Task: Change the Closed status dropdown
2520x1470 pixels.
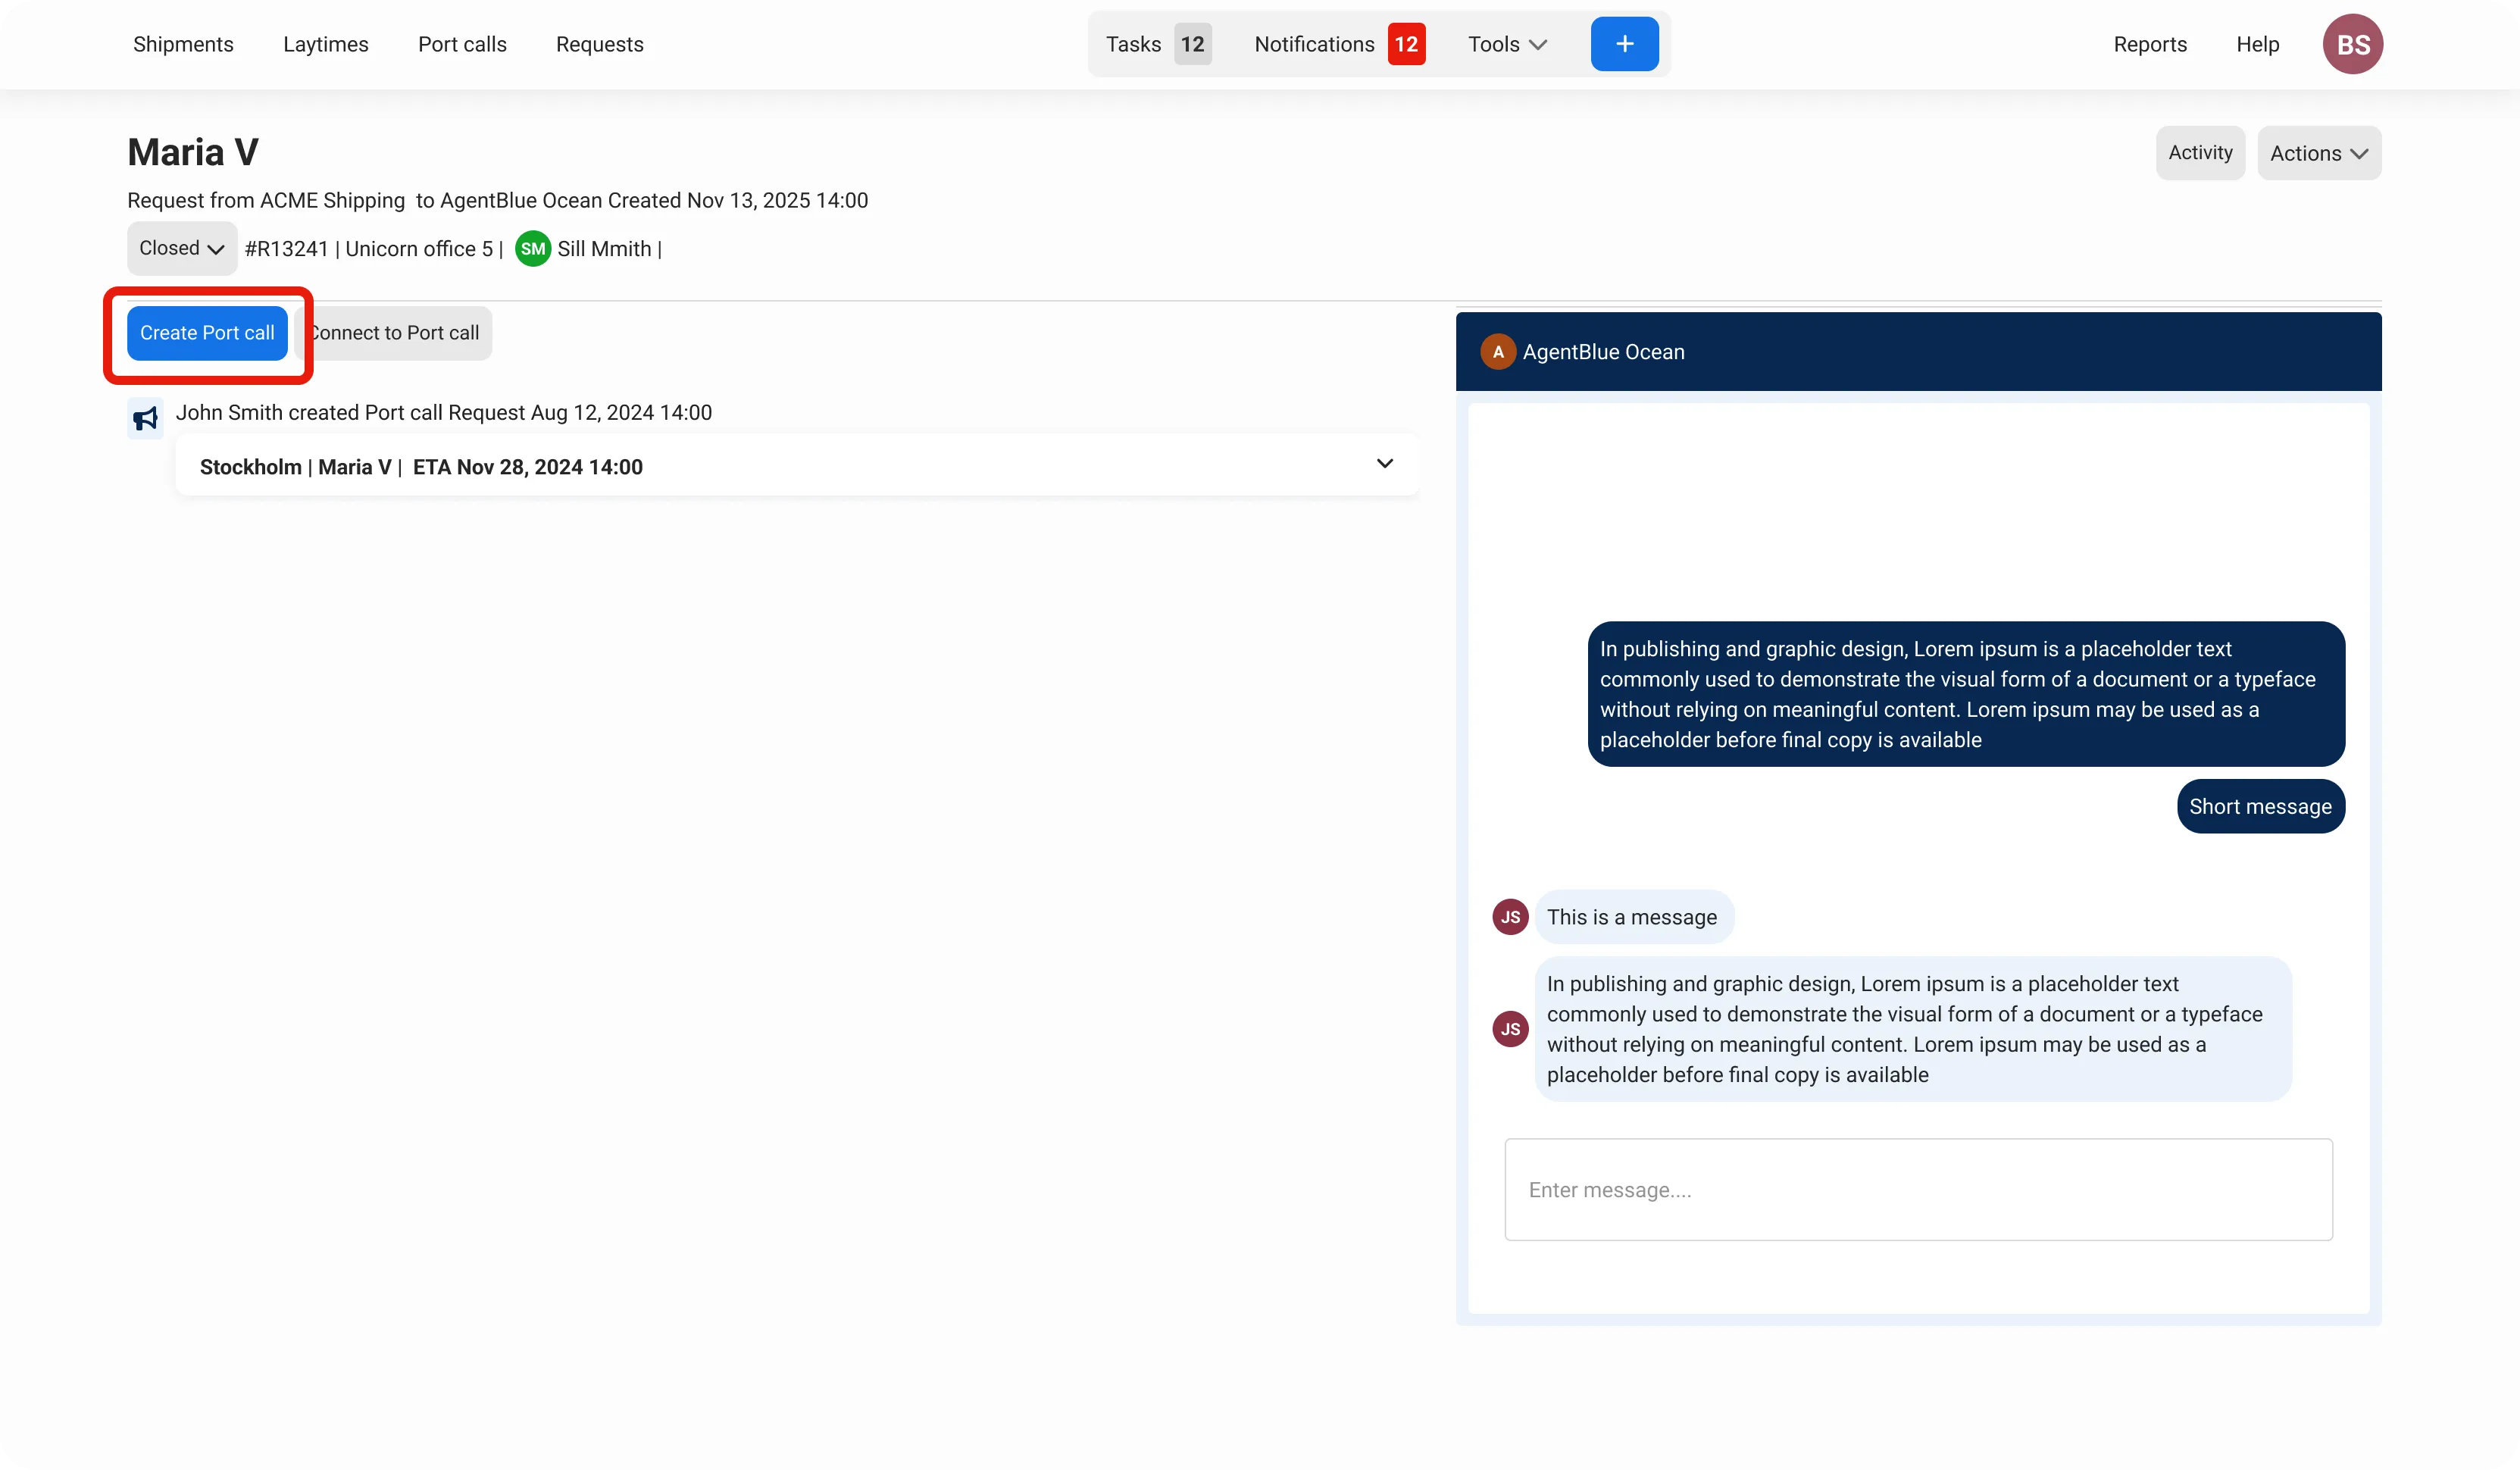Action: click(x=181, y=248)
